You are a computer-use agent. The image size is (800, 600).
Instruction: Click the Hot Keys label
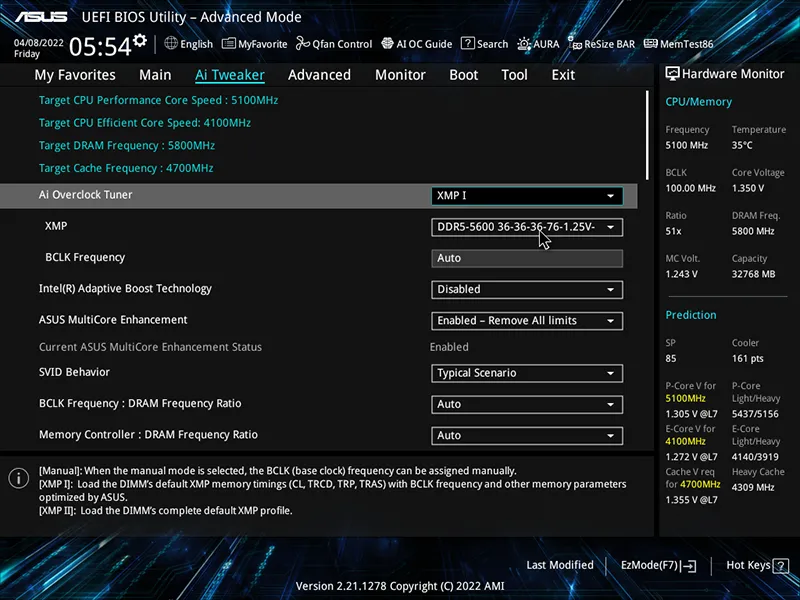coord(748,565)
